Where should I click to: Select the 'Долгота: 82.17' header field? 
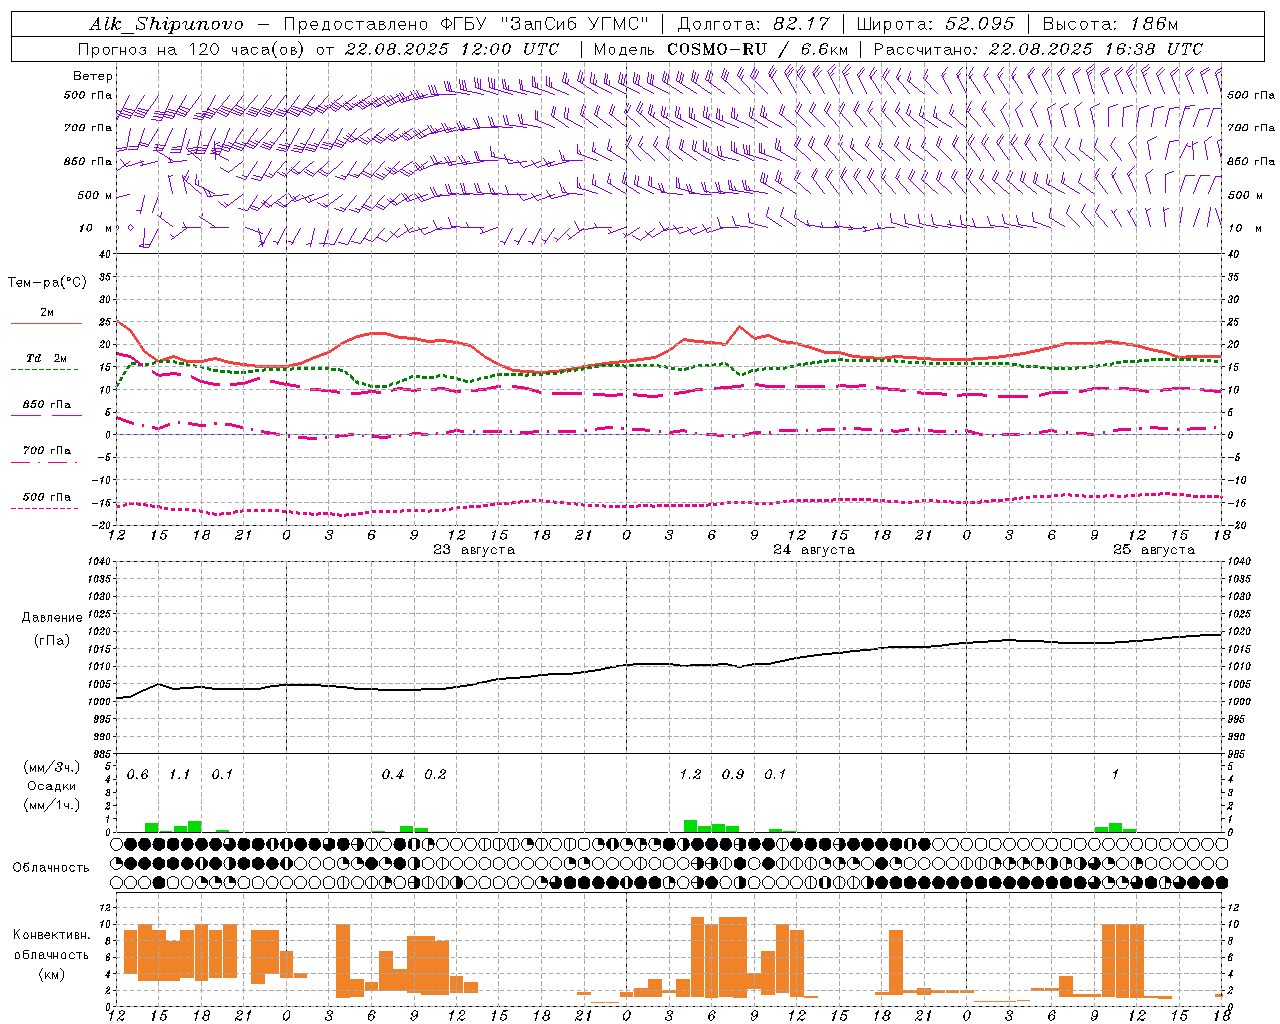tap(753, 24)
